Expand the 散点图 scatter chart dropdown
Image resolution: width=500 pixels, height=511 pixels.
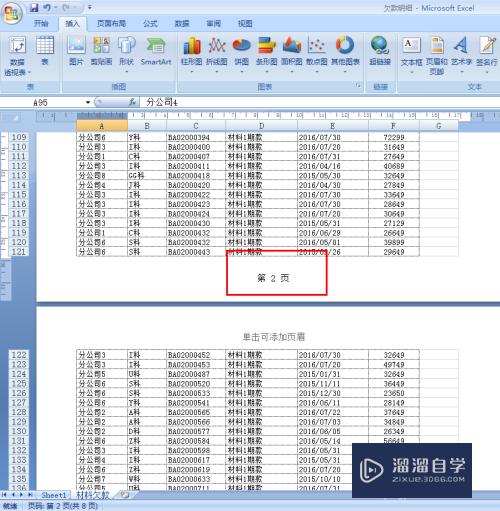pos(316,72)
